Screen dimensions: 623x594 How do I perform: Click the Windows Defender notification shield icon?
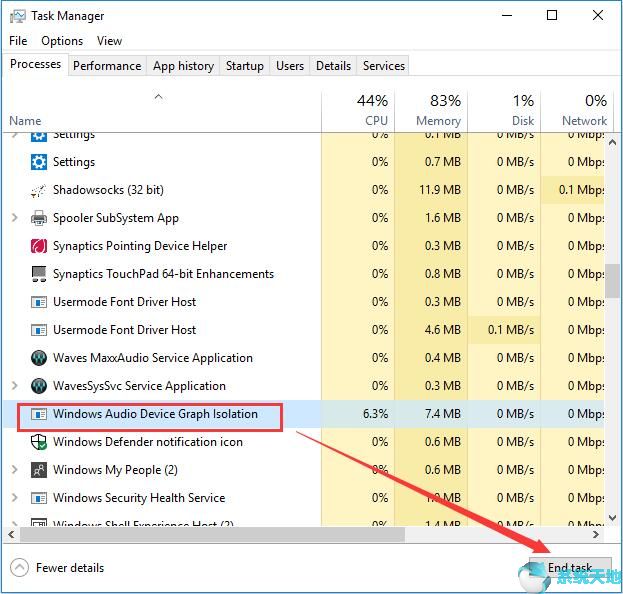39,442
